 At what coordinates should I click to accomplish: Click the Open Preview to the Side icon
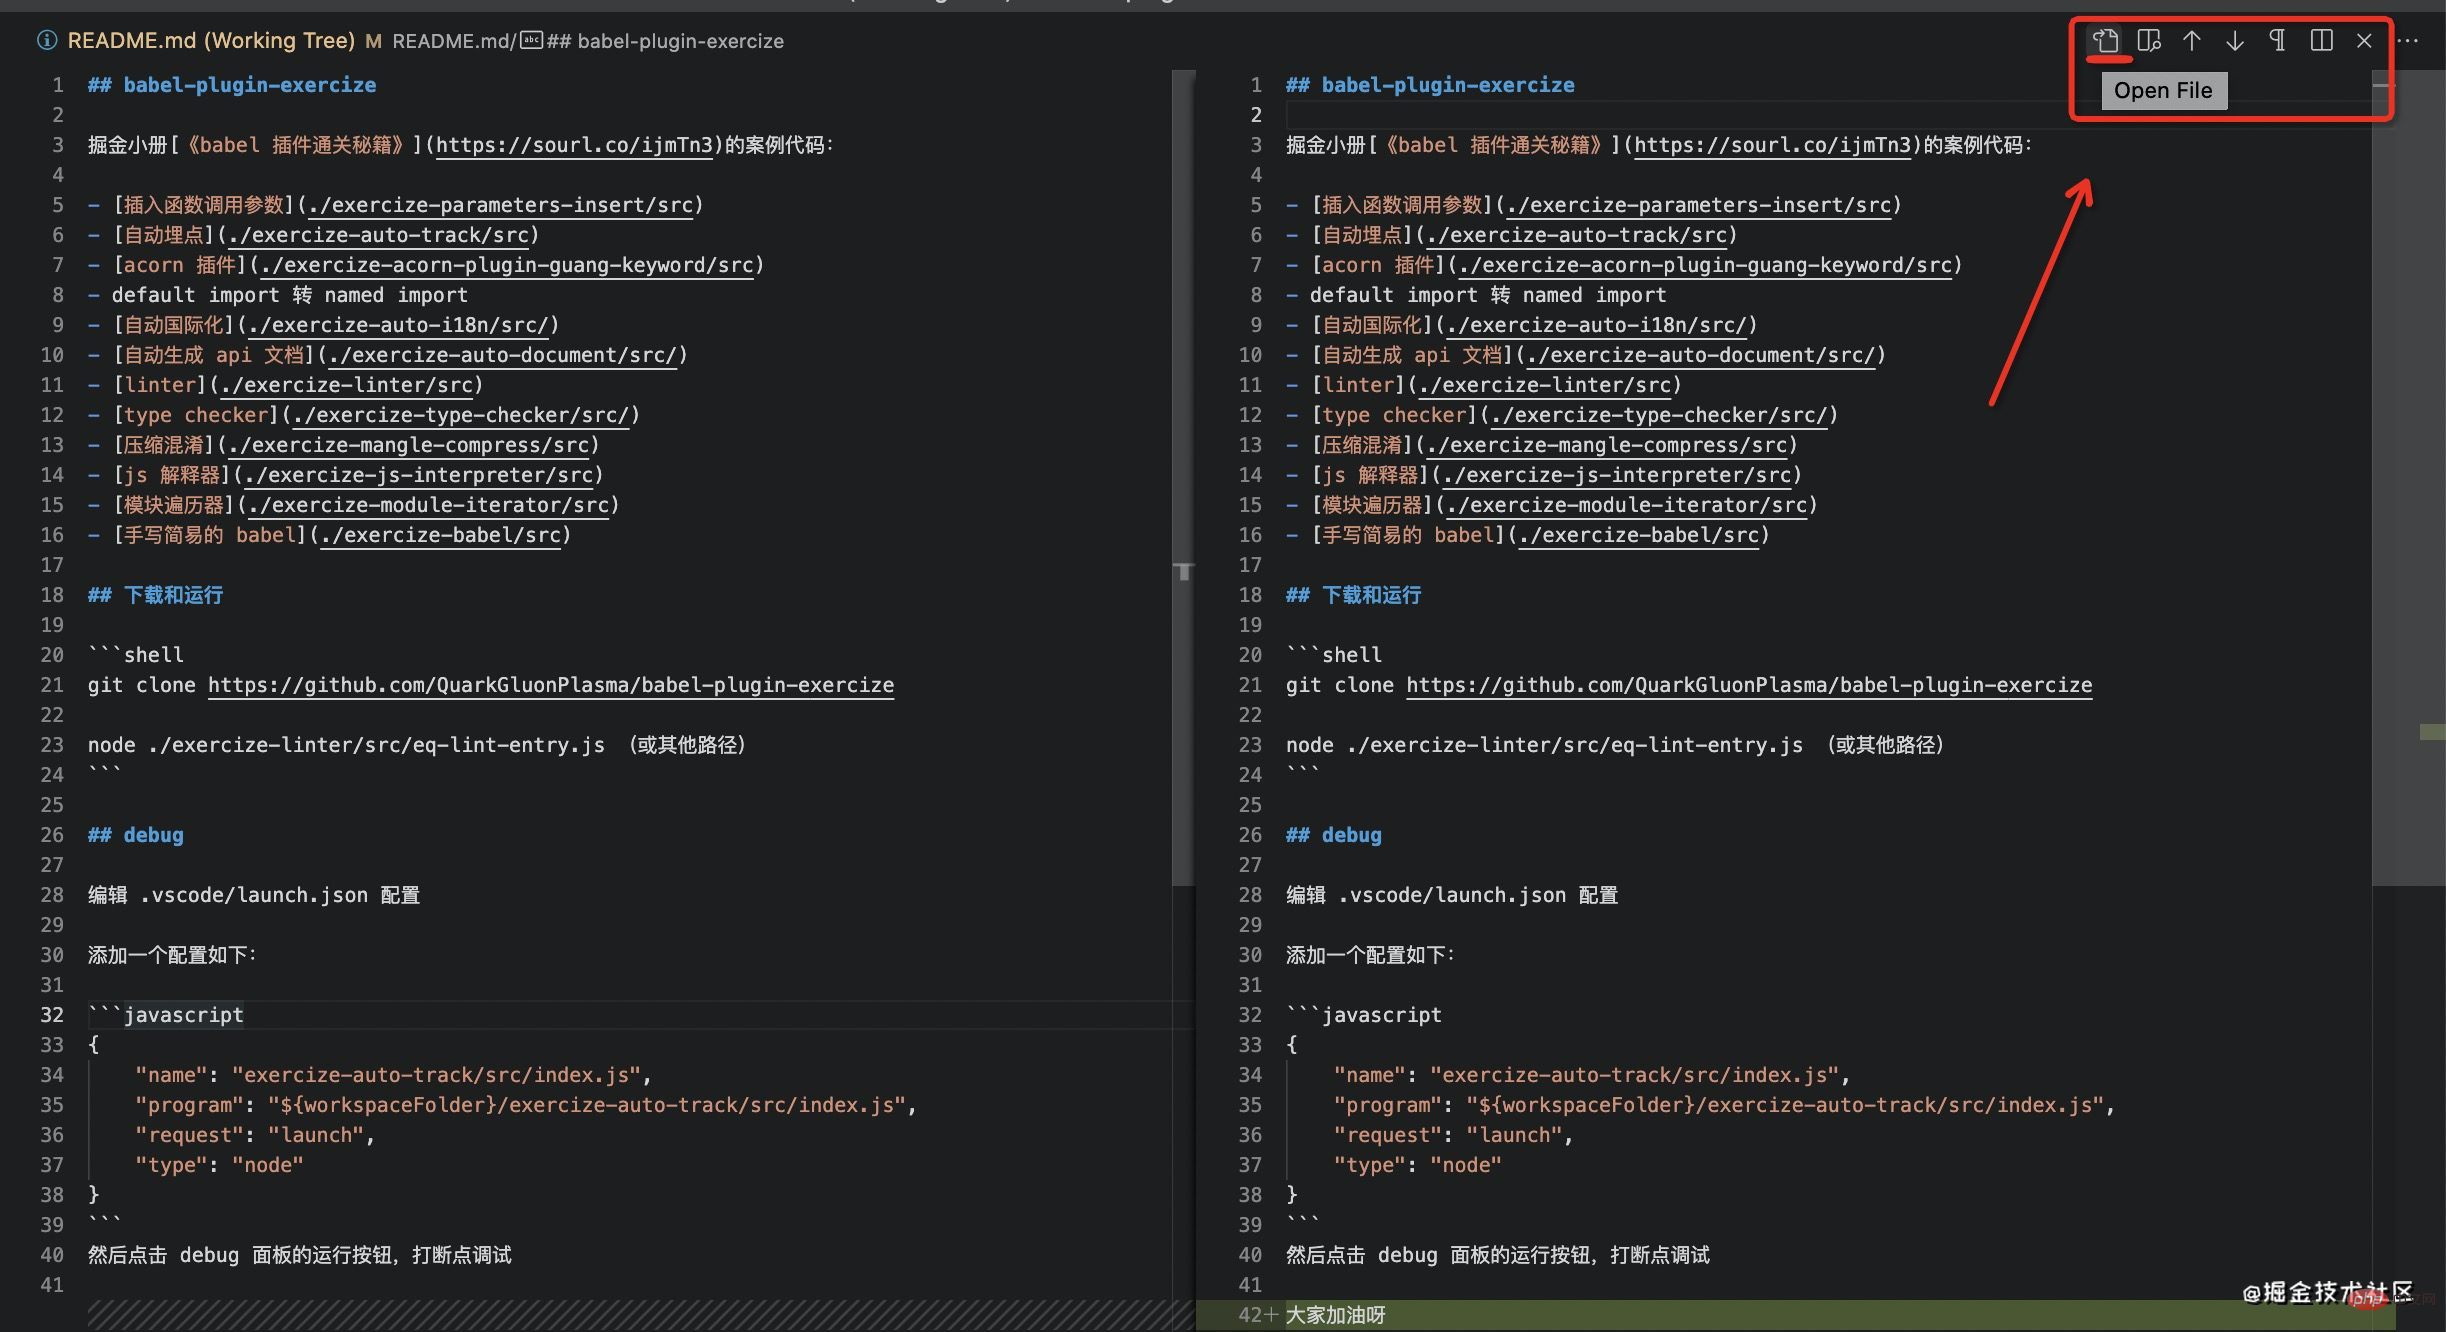[x=2148, y=41]
